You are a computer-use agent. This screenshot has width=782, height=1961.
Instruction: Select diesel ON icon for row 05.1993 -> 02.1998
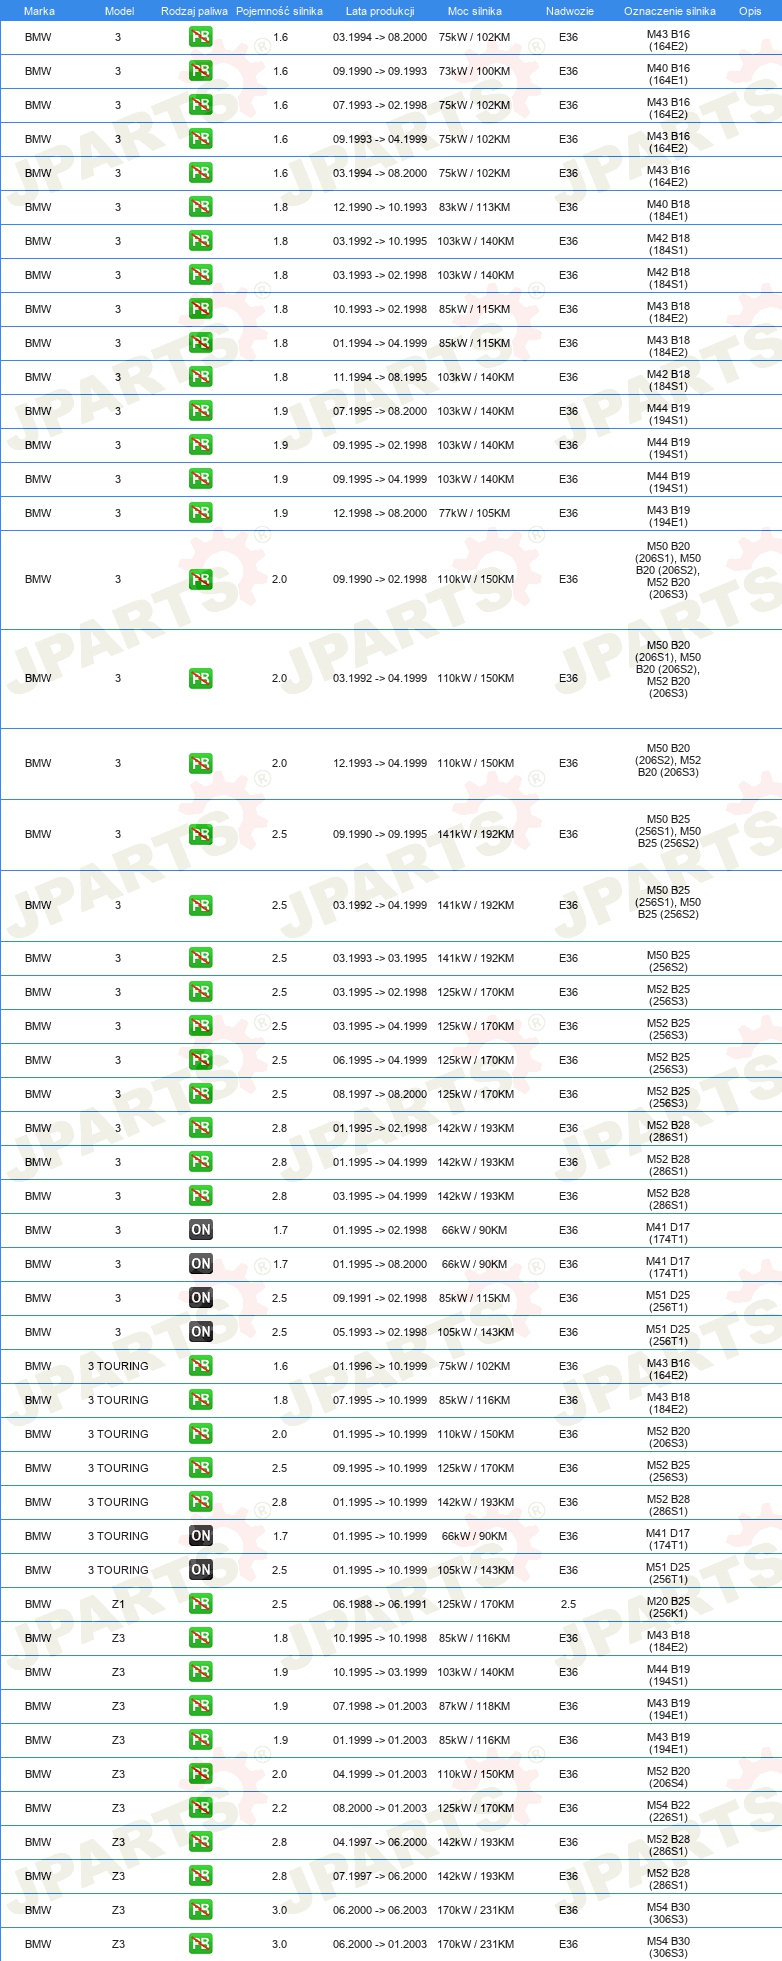click(201, 1332)
